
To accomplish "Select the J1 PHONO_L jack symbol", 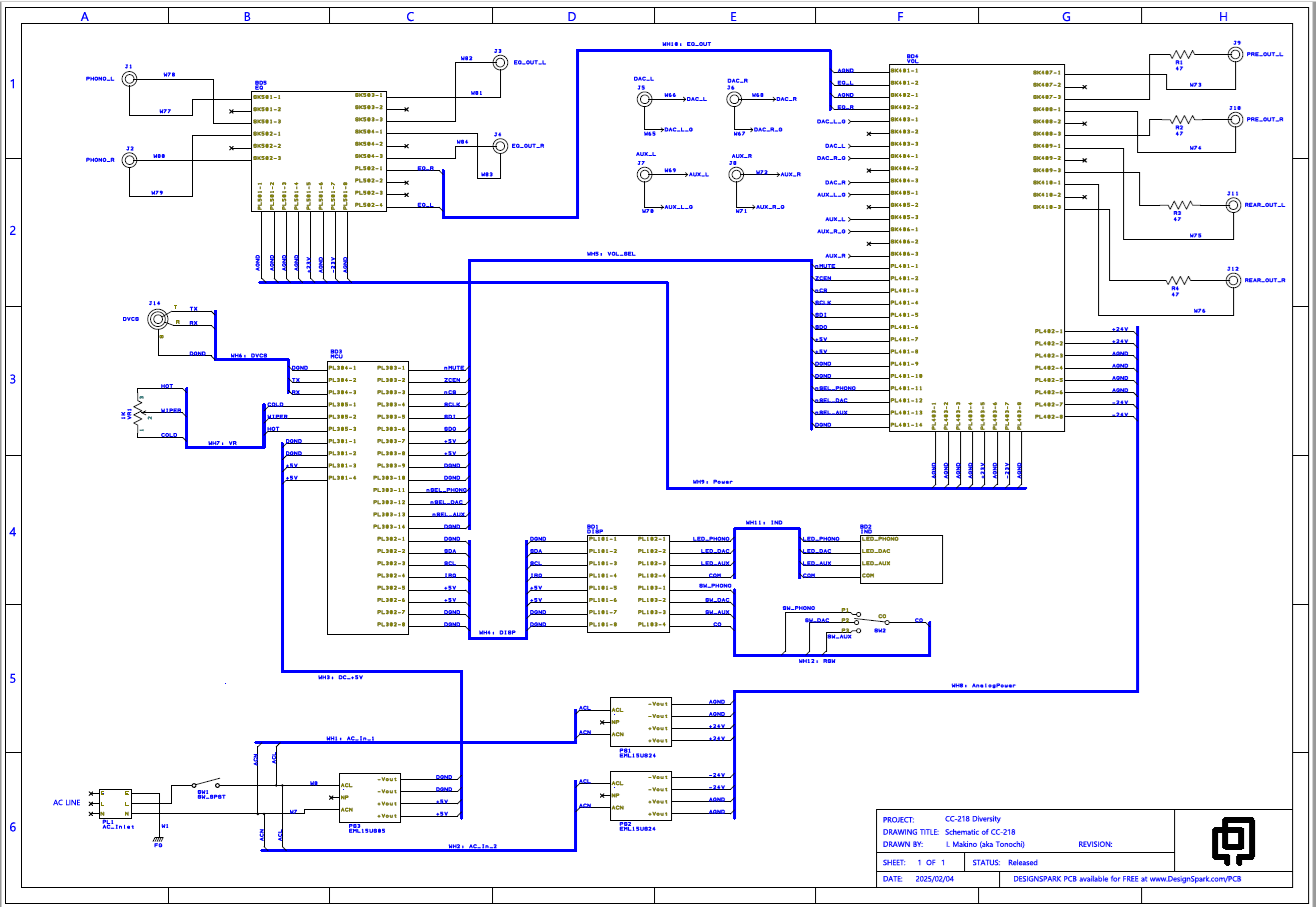I will point(129,78).
